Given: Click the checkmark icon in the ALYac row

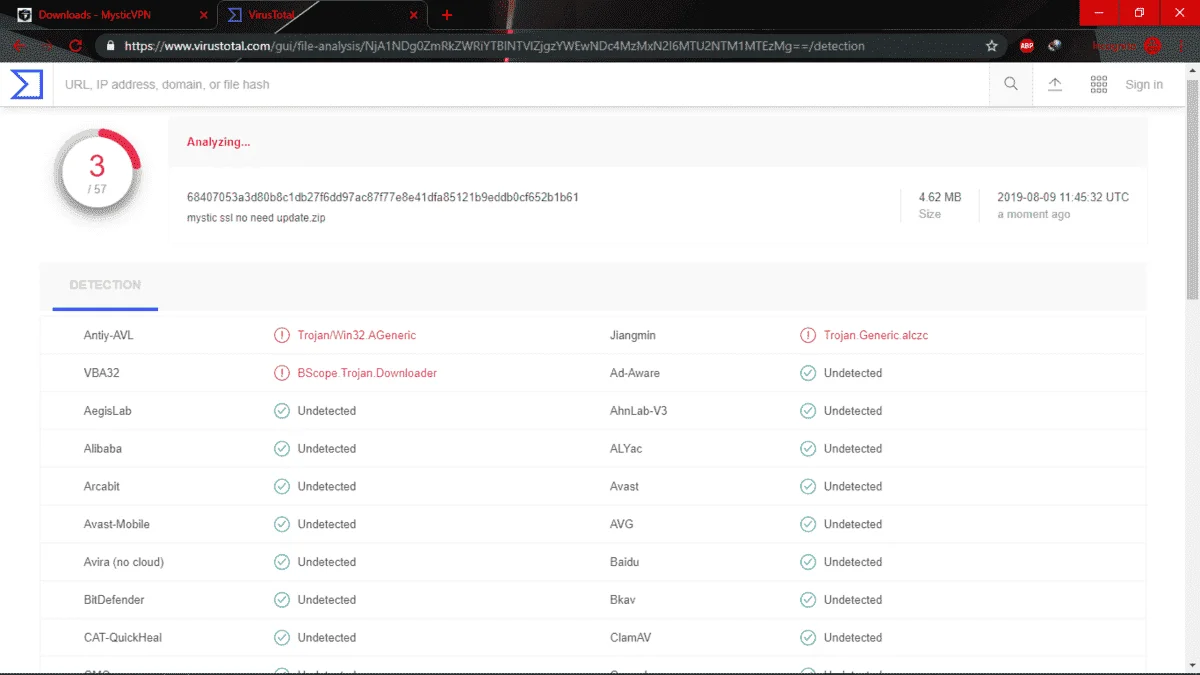Looking at the screenshot, I should (808, 449).
